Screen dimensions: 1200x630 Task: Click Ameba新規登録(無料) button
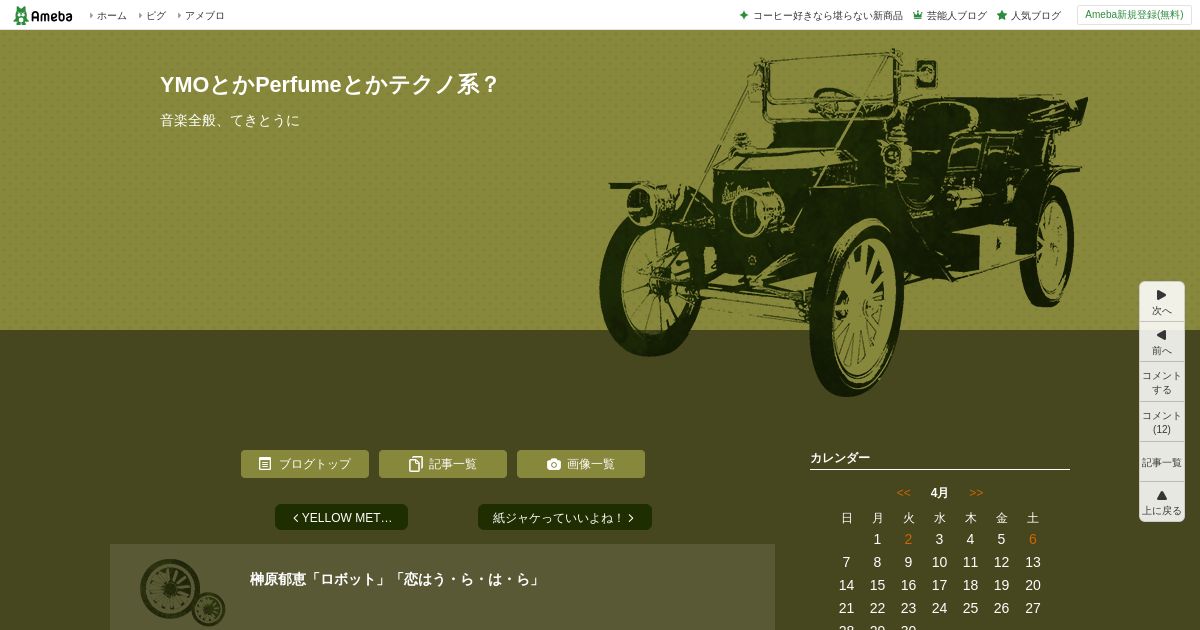[x=1134, y=15]
